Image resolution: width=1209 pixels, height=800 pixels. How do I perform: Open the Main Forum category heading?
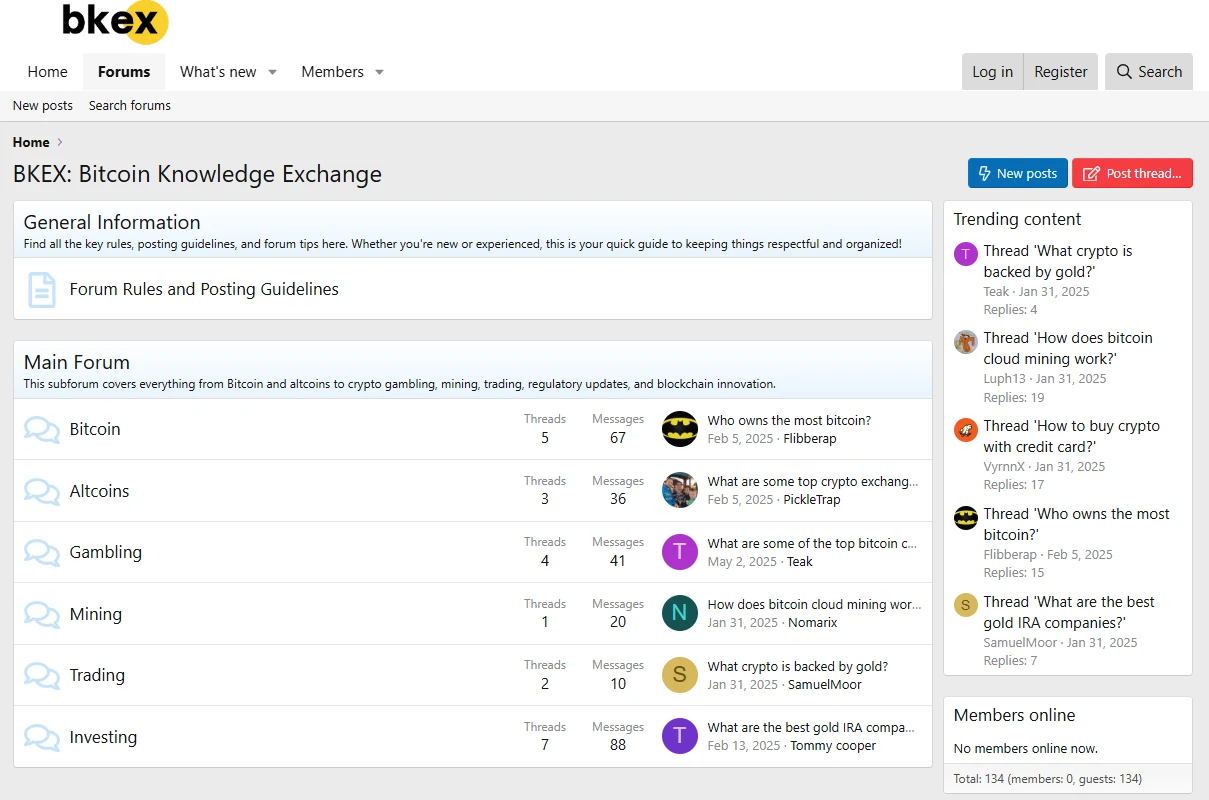coord(77,362)
